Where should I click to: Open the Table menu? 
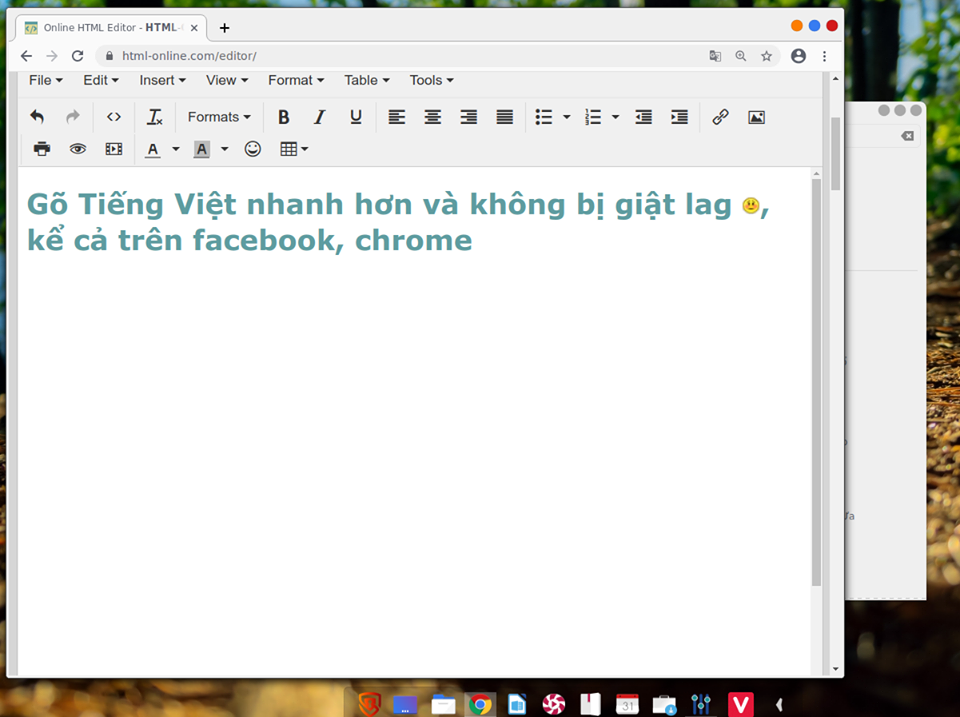(x=367, y=80)
